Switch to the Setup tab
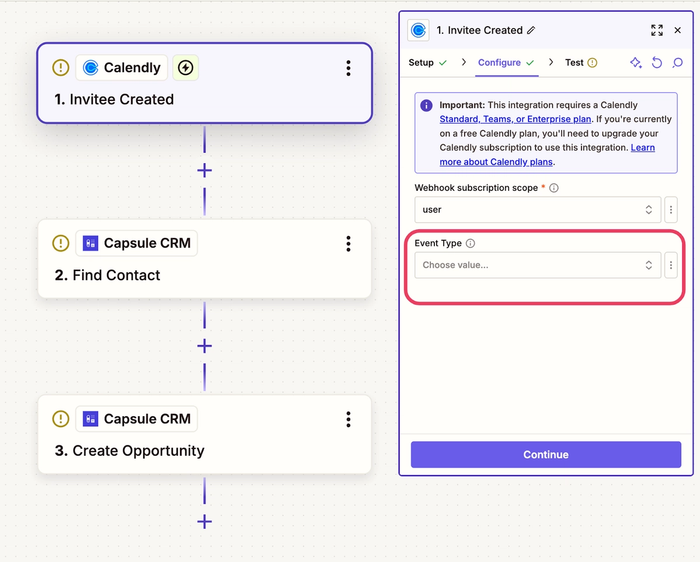This screenshot has height=562, width=700. click(x=427, y=62)
